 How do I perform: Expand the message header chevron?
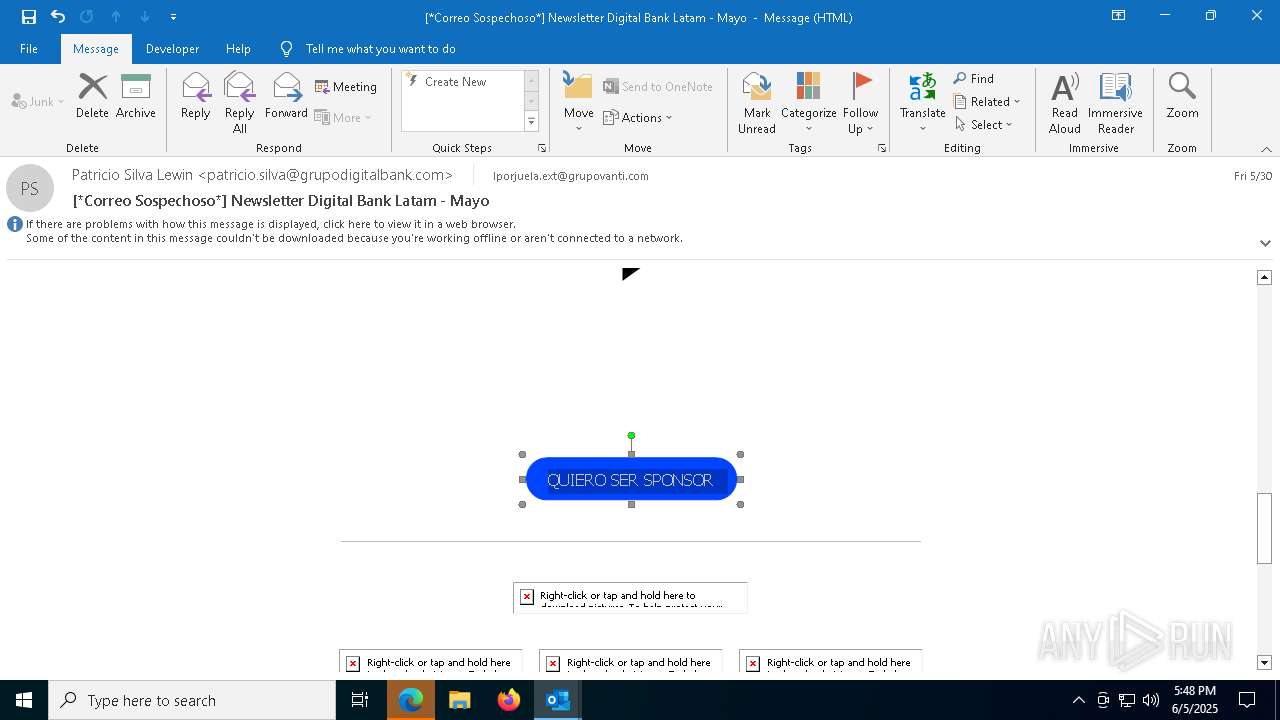point(1265,243)
